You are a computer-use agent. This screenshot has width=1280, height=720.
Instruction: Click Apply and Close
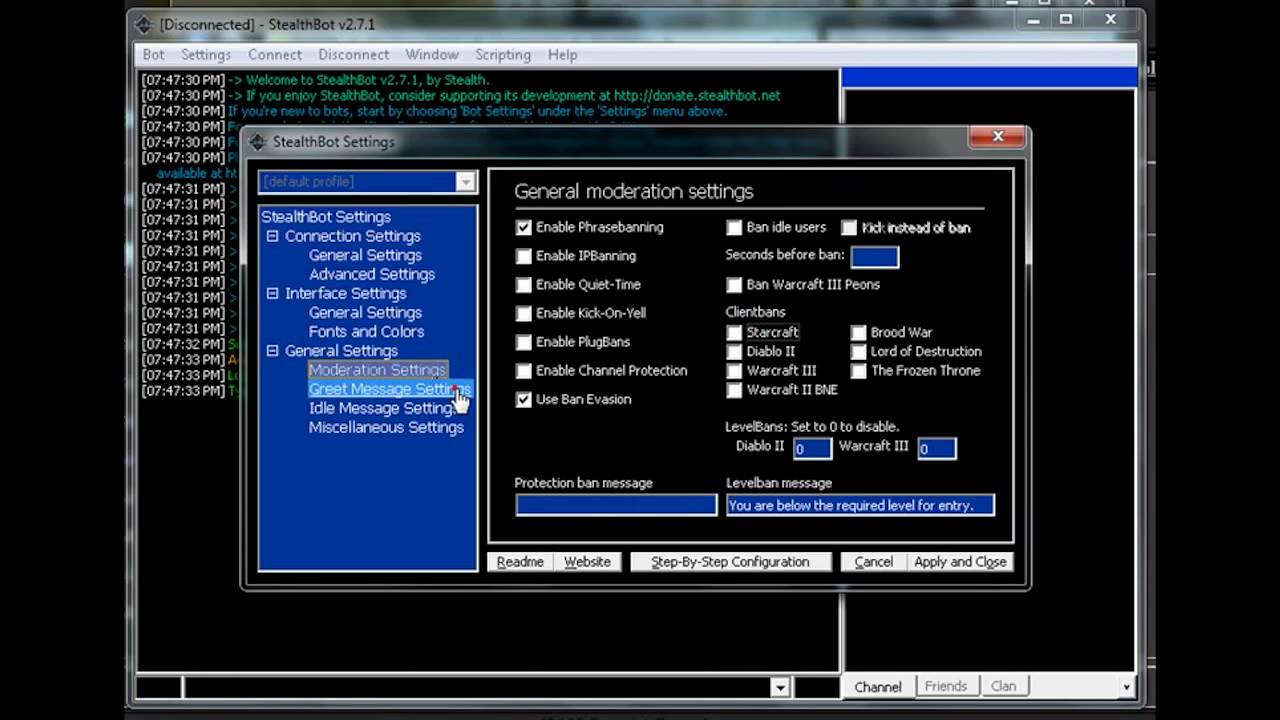[960, 562]
